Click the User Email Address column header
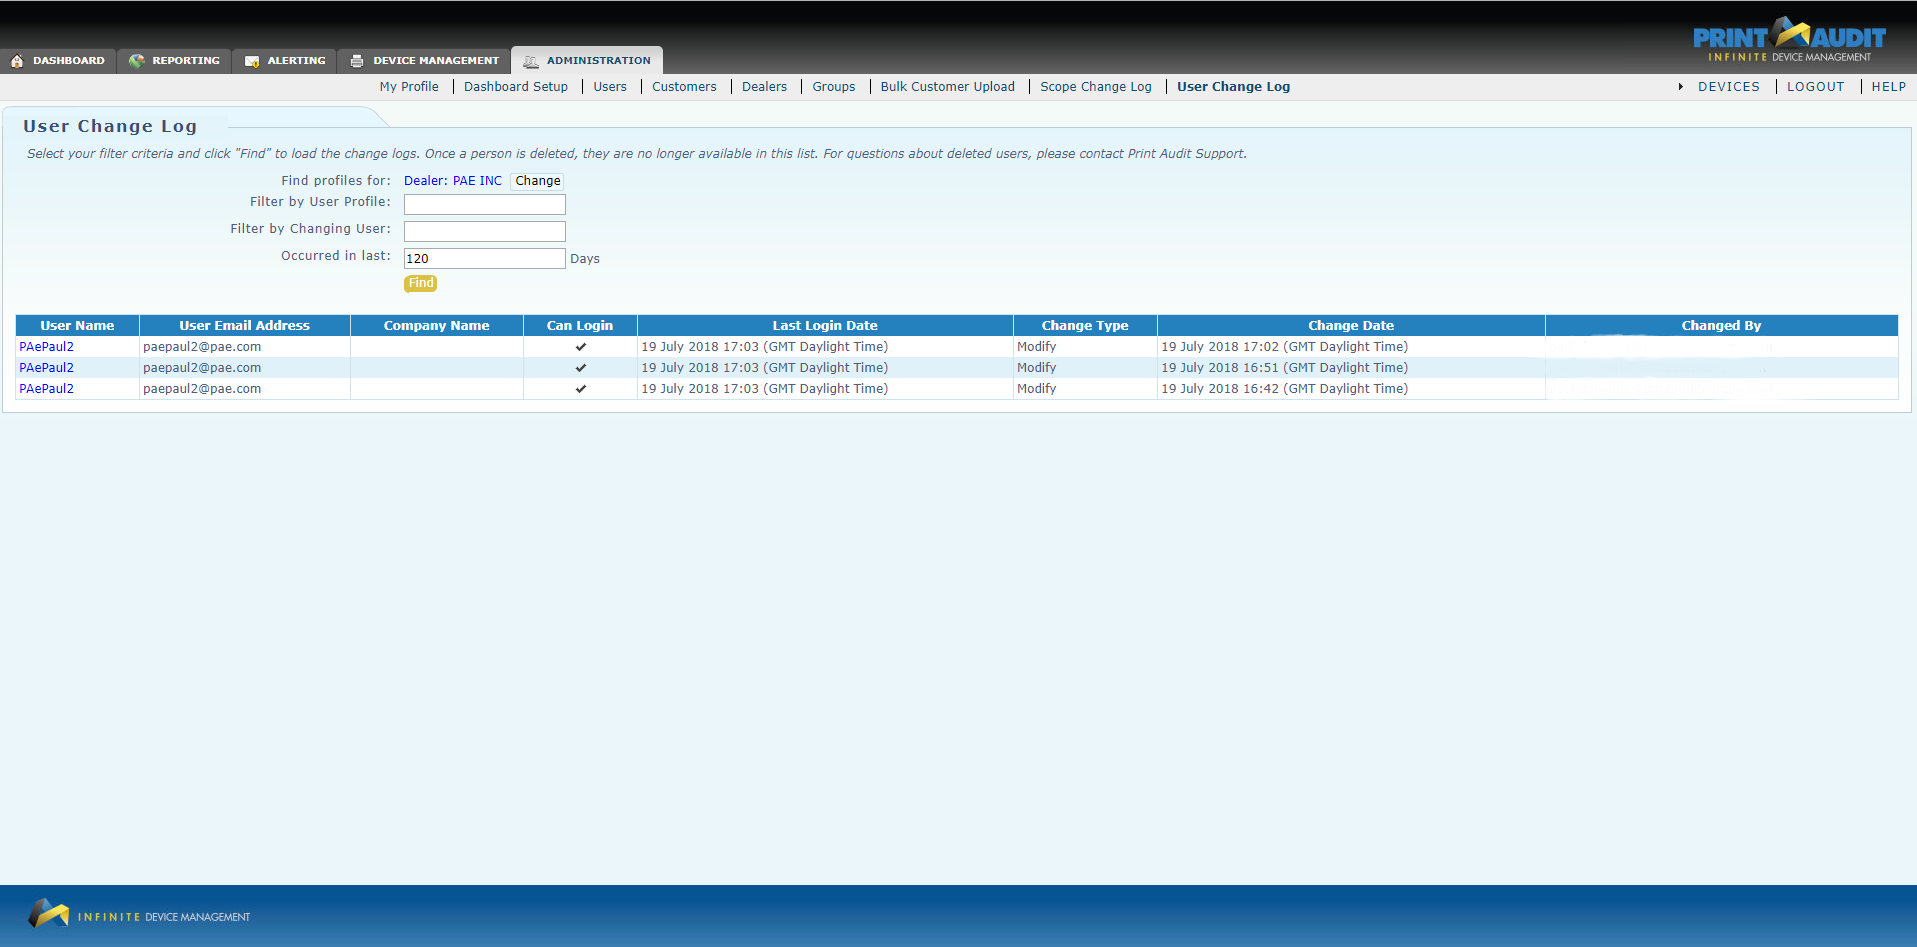This screenshot has height=947, width=1917. 245,325
